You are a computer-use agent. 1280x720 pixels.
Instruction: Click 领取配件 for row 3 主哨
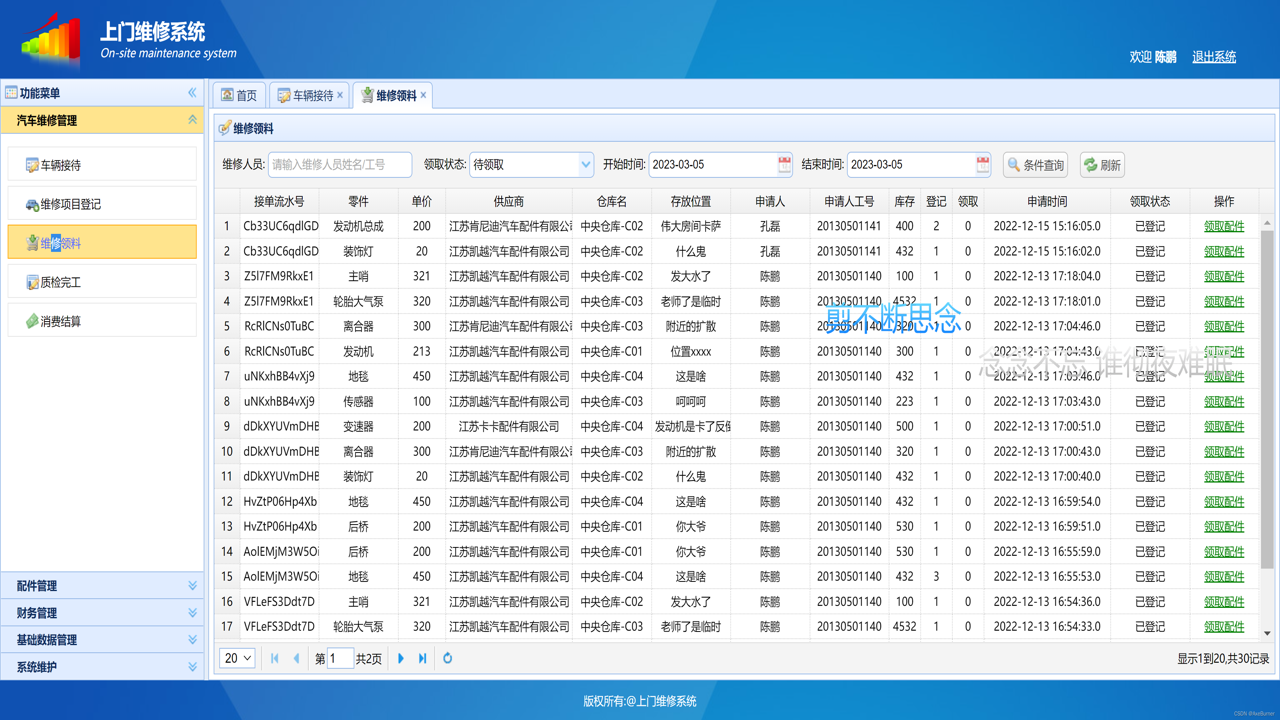(x=1224, y=277)
